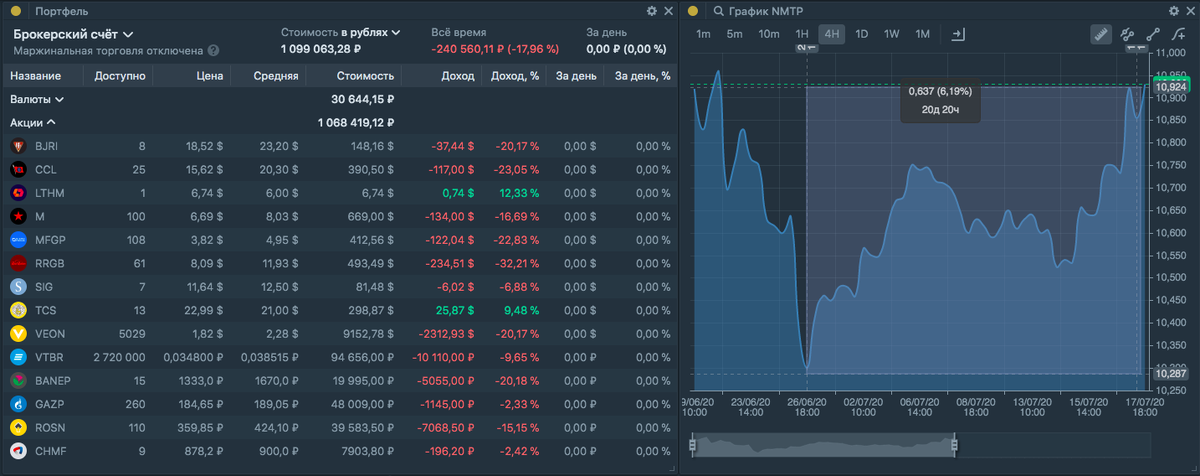The width and height of the screenshot is (1200, 476).
Task: Sort by the Доход, % column header
Action: (514, 76)
